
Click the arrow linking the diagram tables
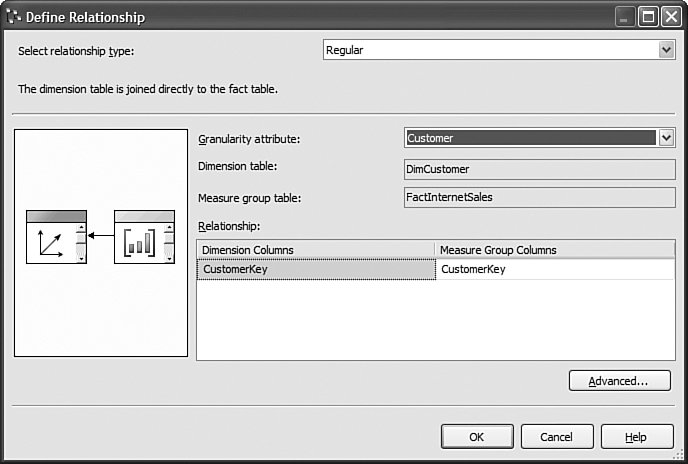pos(100,236)
